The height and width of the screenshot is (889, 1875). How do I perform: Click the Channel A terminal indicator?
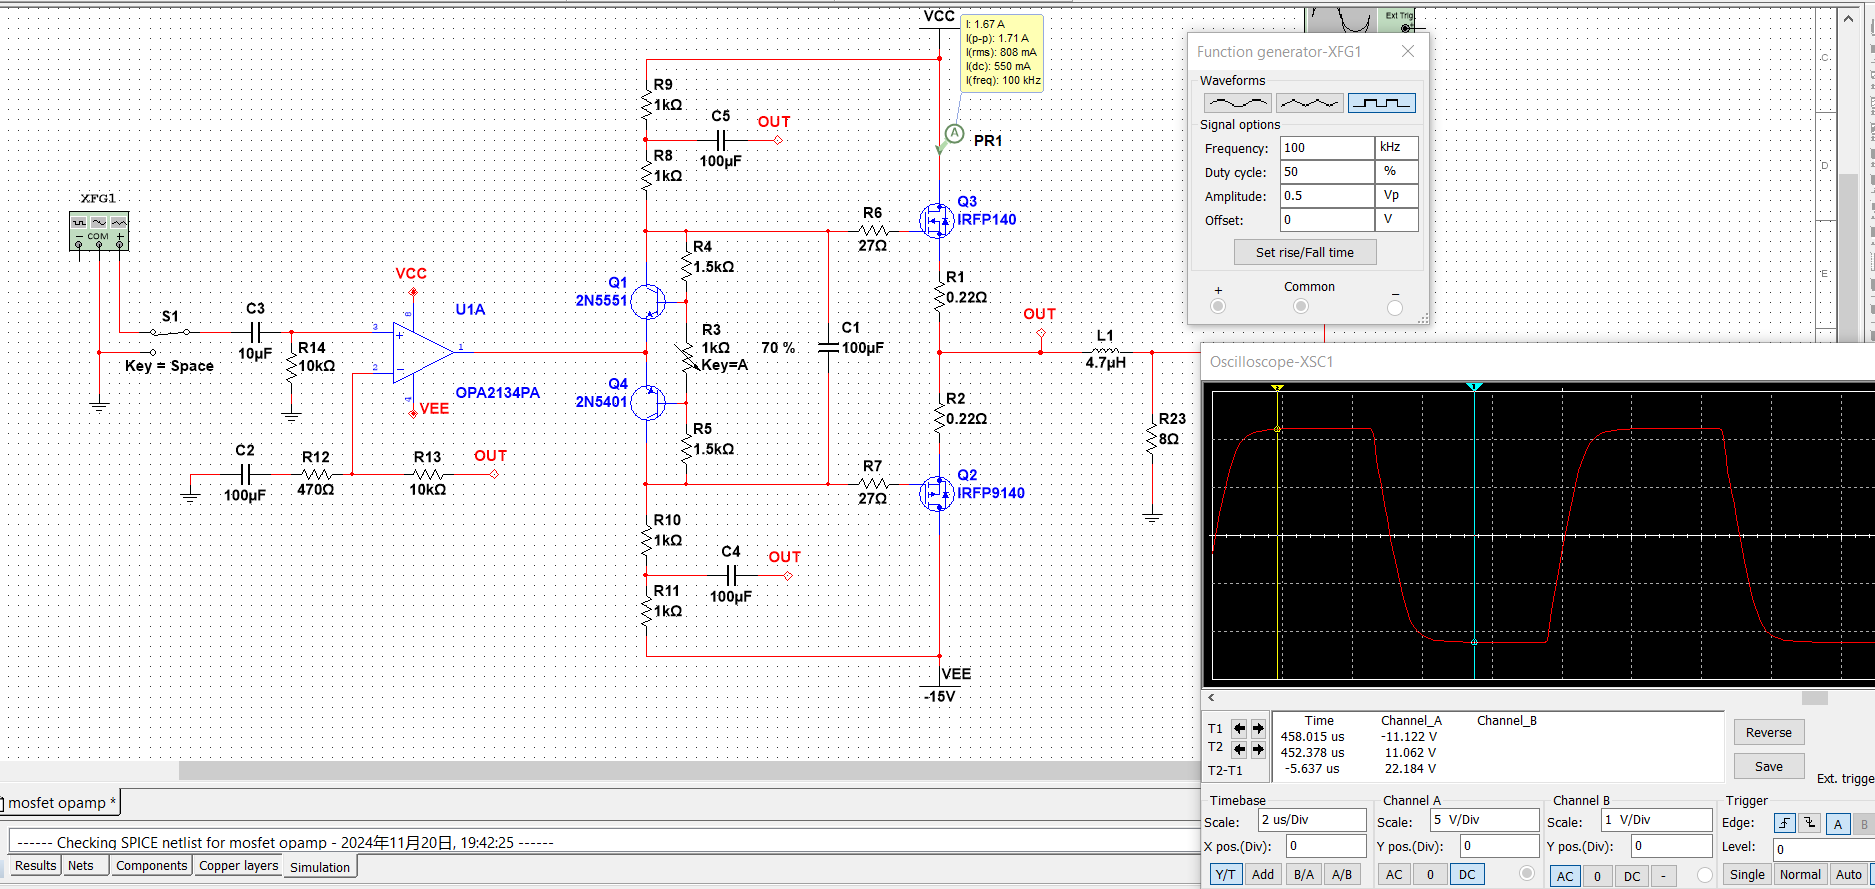1527,873
